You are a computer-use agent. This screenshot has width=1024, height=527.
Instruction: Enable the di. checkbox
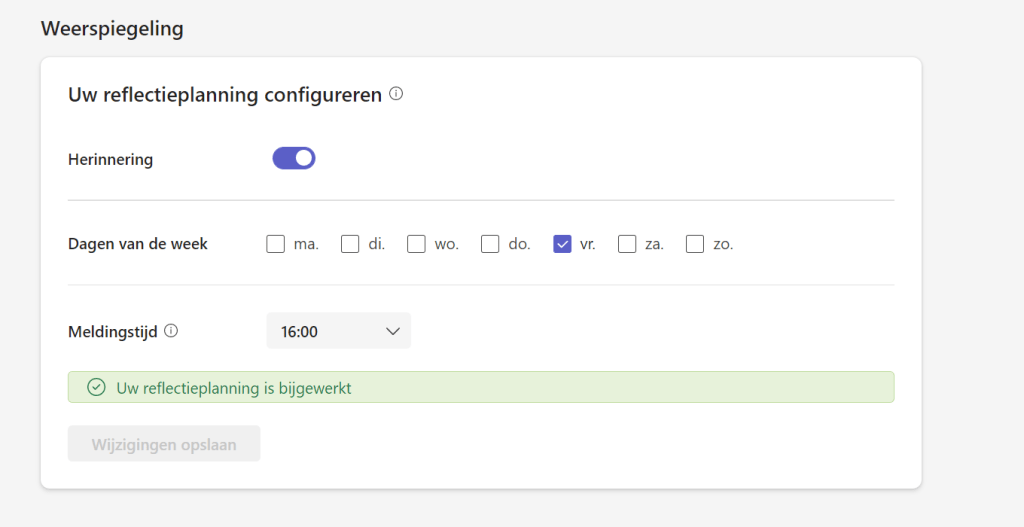click(350, 243)
